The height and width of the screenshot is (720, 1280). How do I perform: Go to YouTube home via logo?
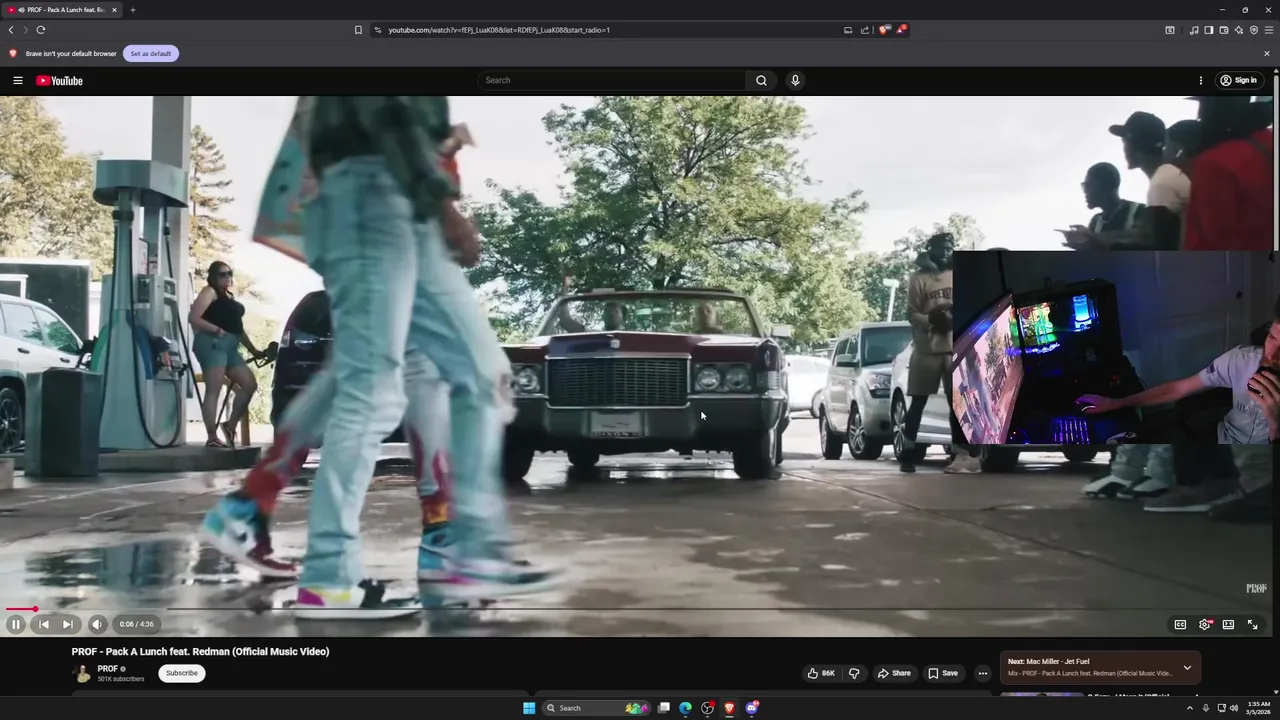point(59,80)
